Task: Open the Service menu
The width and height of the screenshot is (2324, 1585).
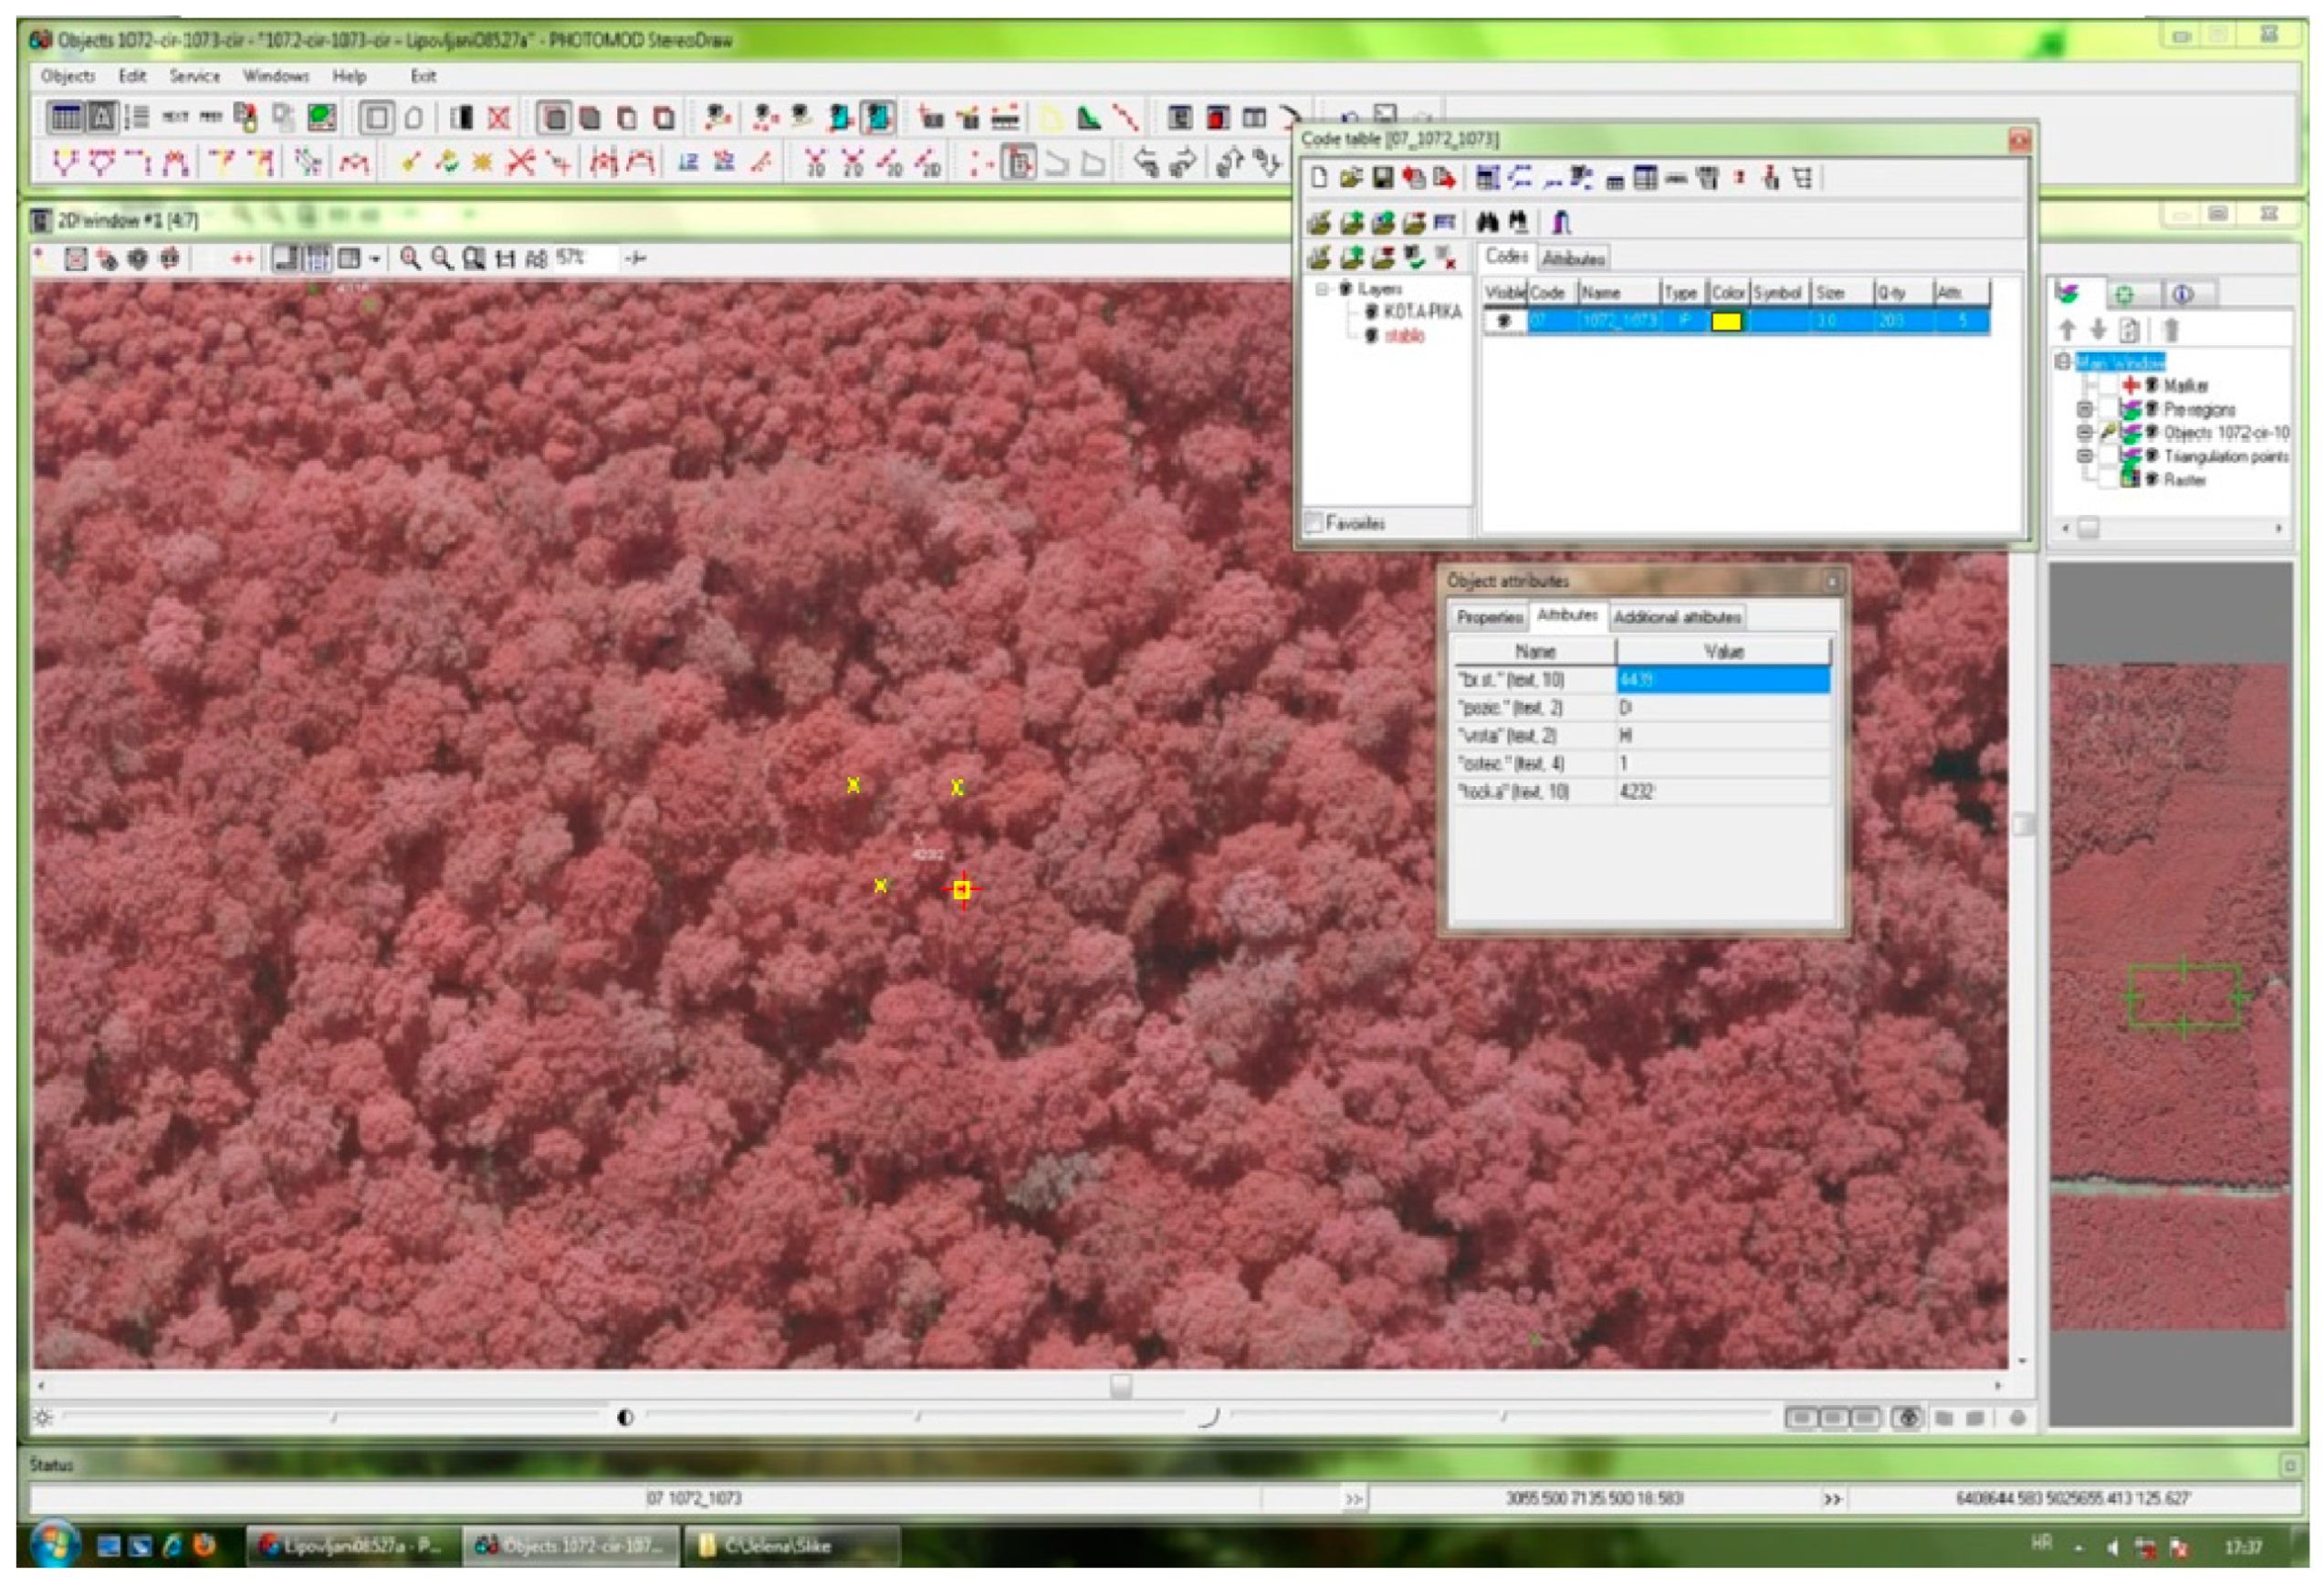Action: [x=194, y=76]
